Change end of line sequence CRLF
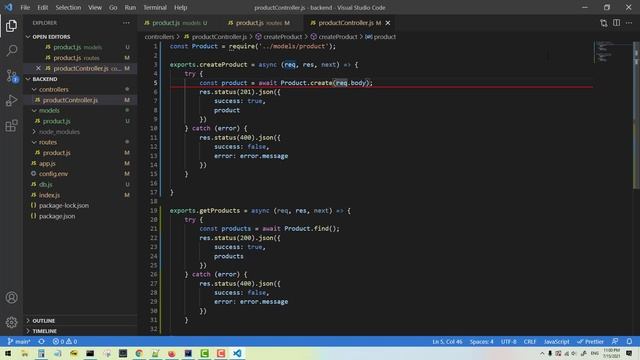Screen dimensions: 640x360 [x=530, y=342]
